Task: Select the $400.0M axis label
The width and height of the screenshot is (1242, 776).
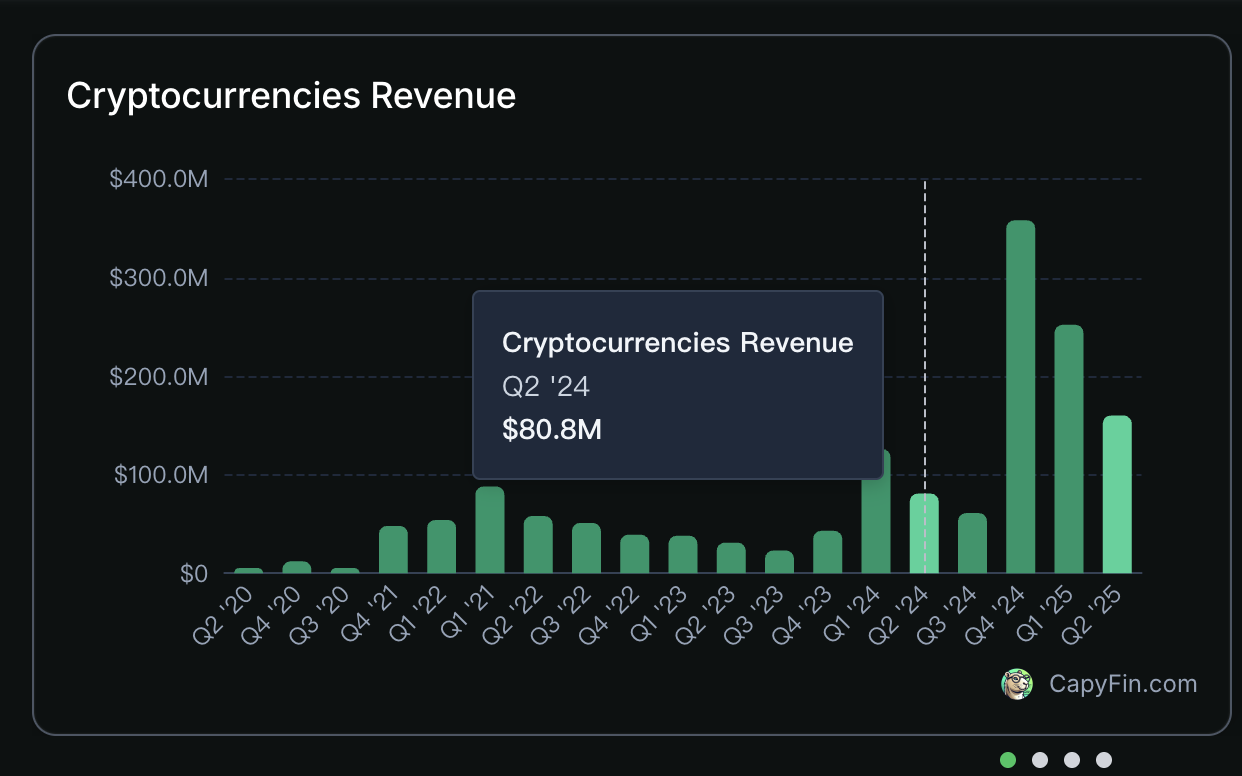Action: click(159, 178)
